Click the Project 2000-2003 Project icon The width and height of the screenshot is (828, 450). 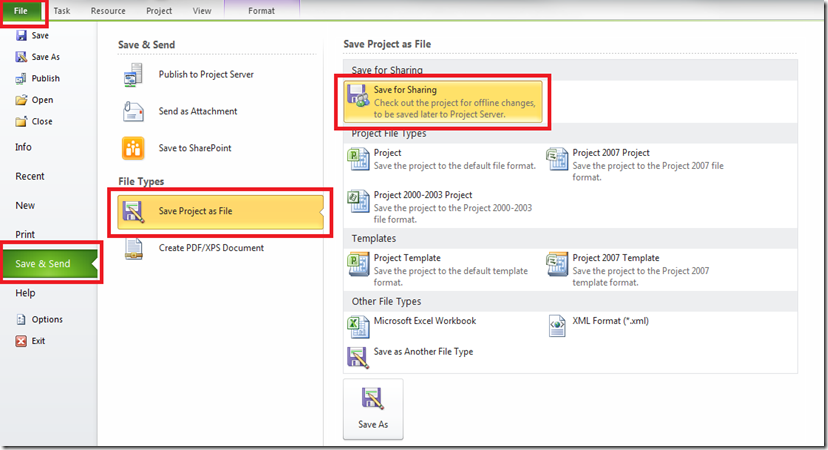pos(359,201)
